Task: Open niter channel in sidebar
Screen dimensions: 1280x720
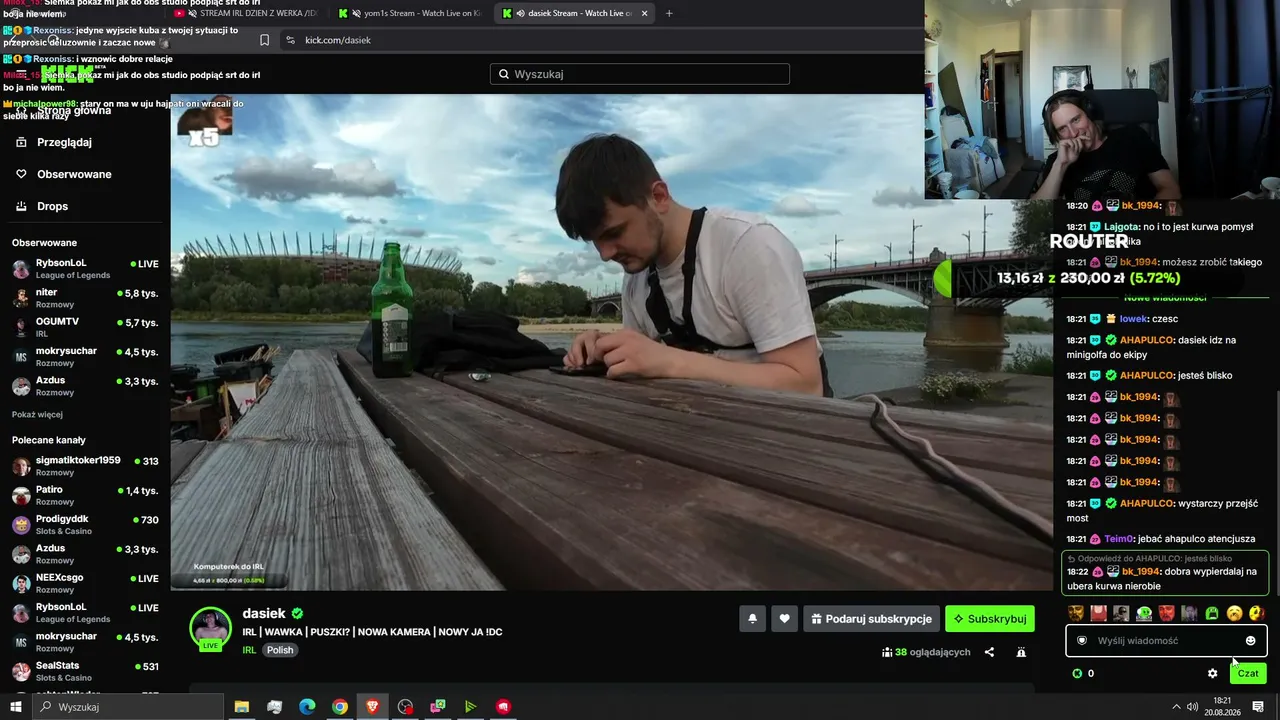Action: coord(85,297)
